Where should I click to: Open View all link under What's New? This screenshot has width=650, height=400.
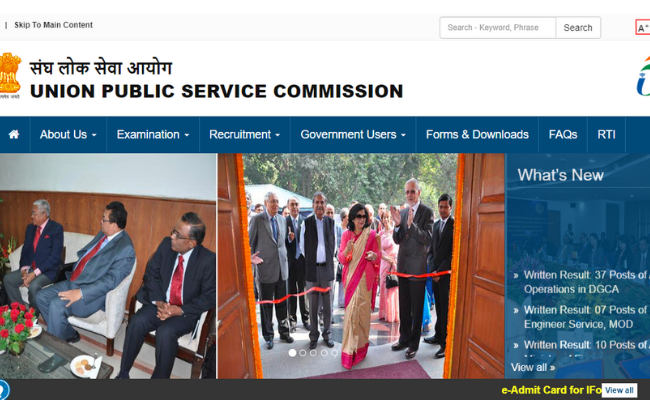coord(533,367)
